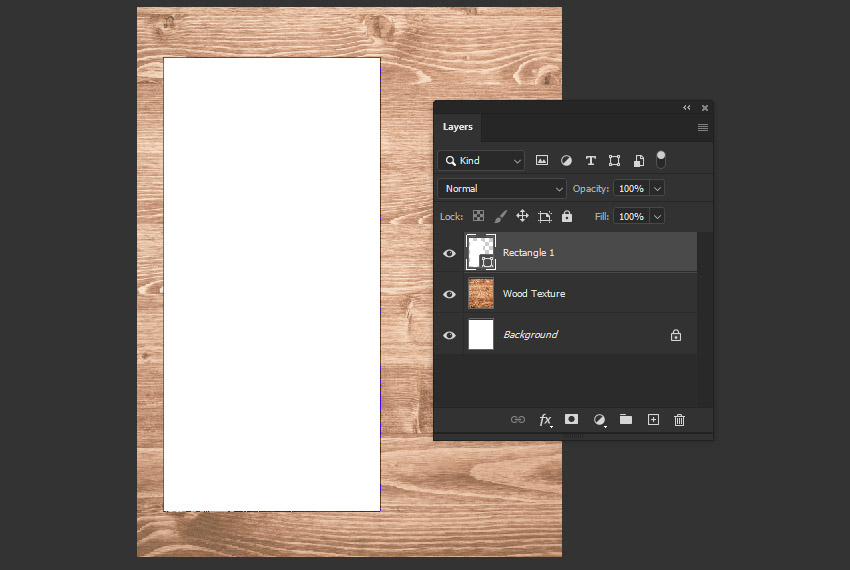Viewport: 850px width, 570px height.
Task: Filter layers by type layers icon
Action: (x=590, y=161)
